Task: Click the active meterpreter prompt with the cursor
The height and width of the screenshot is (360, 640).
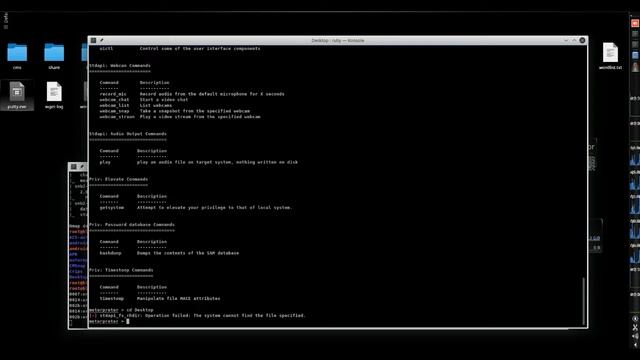Action: (109, 321)
